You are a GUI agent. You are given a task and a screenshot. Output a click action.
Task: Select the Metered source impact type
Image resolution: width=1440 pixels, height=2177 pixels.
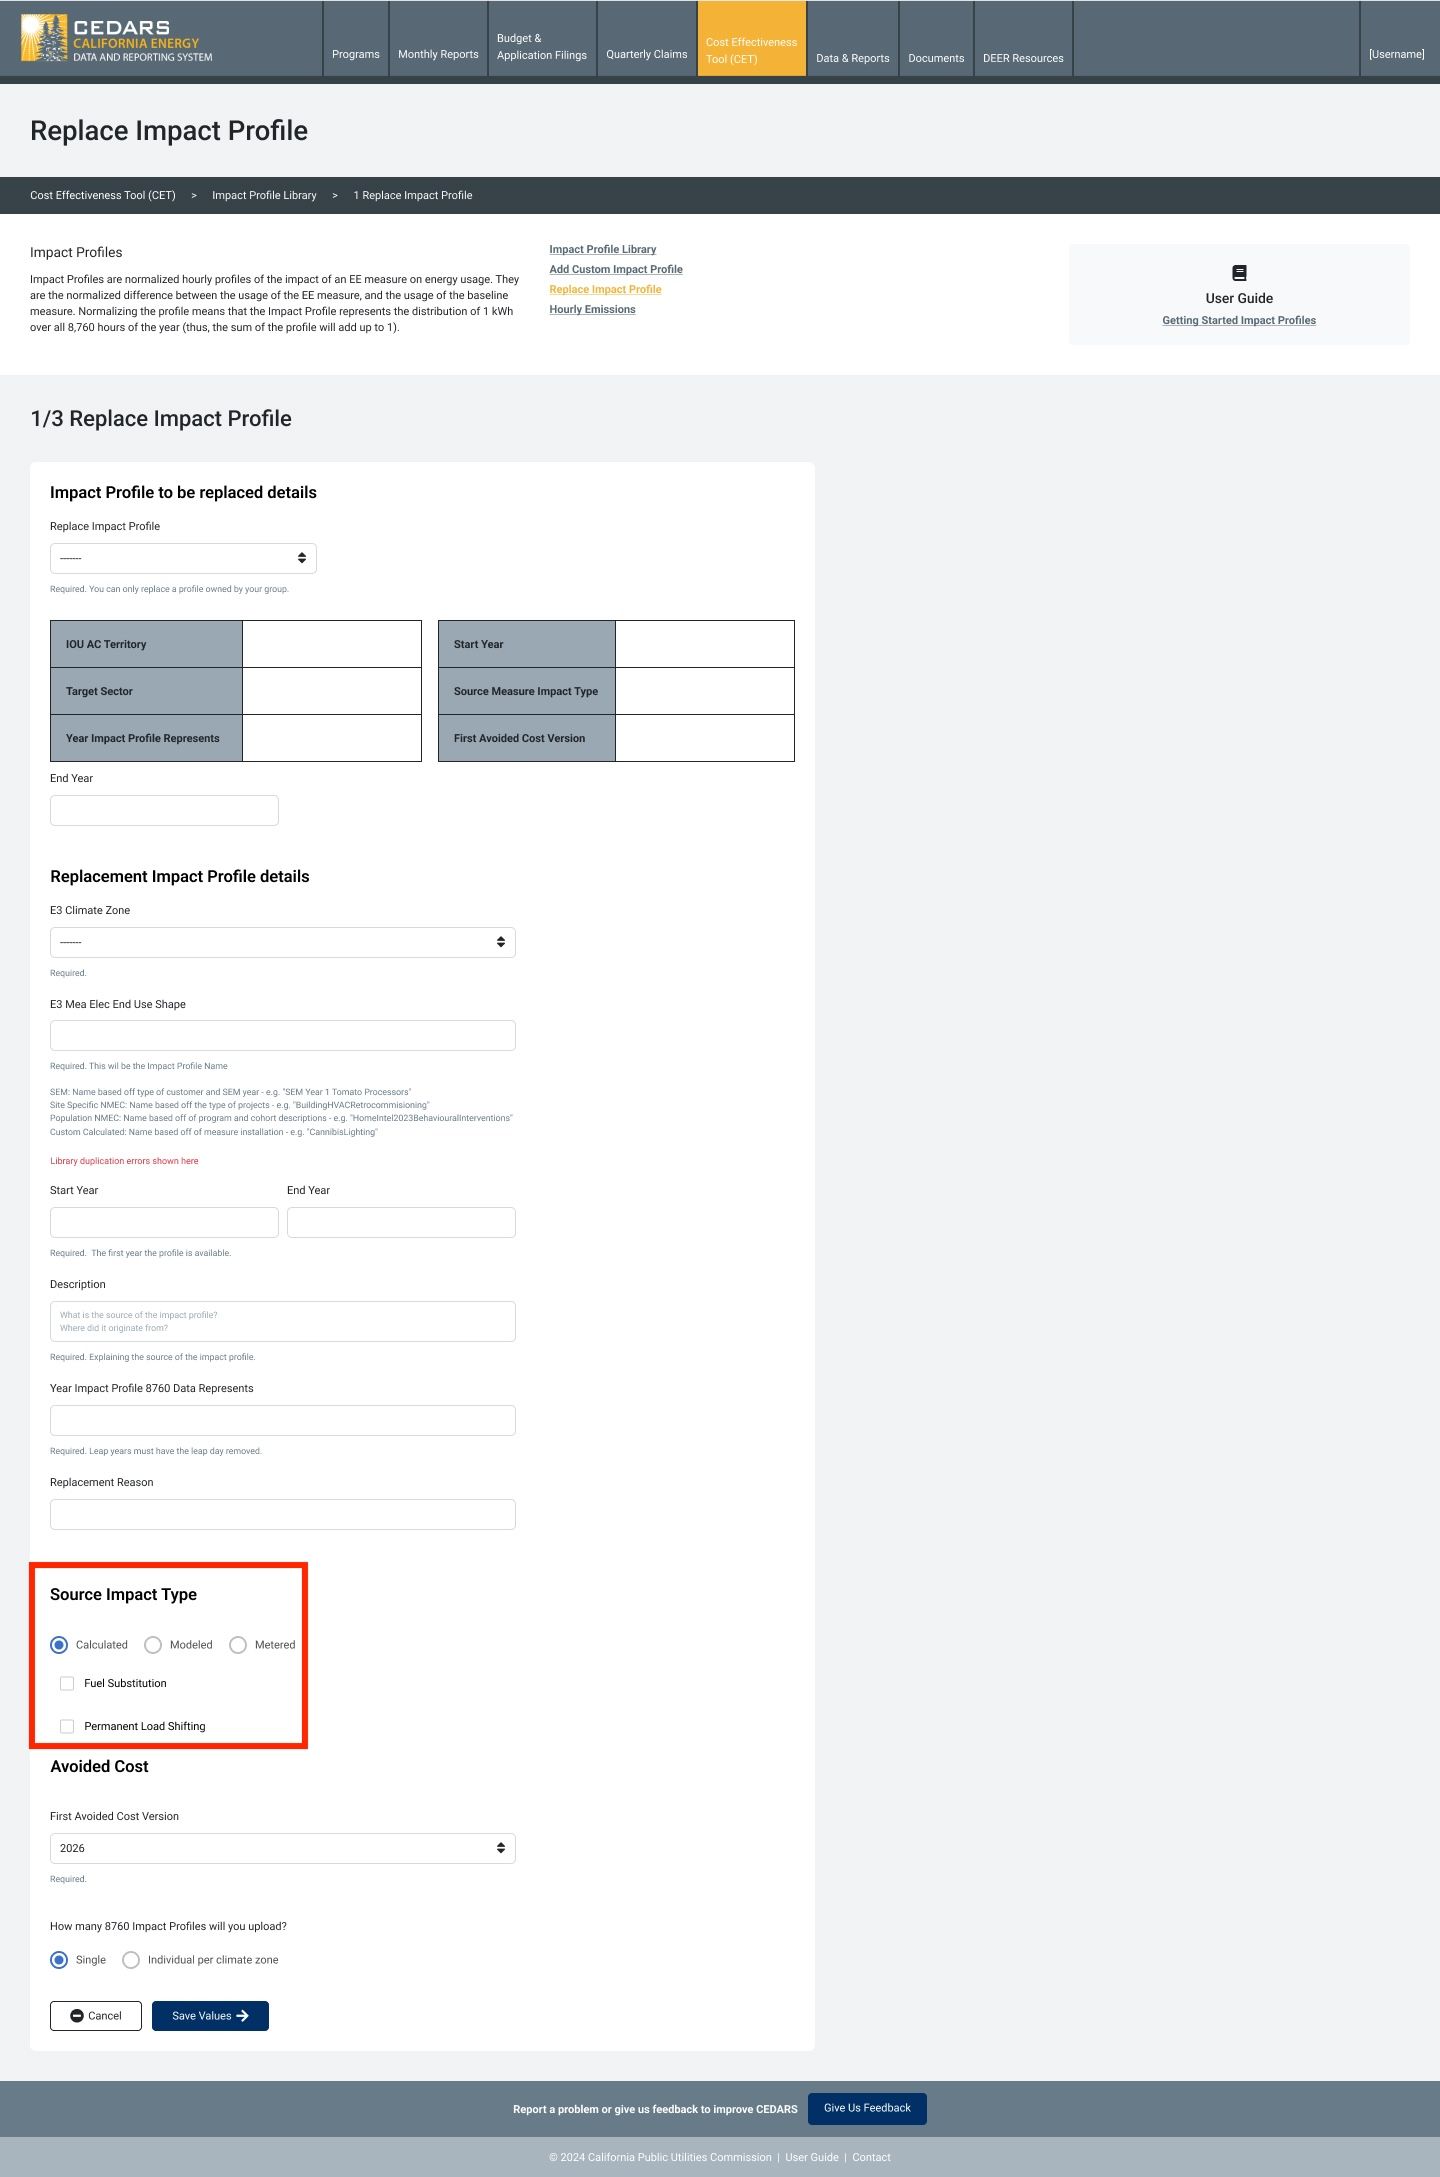[238, 1645]
